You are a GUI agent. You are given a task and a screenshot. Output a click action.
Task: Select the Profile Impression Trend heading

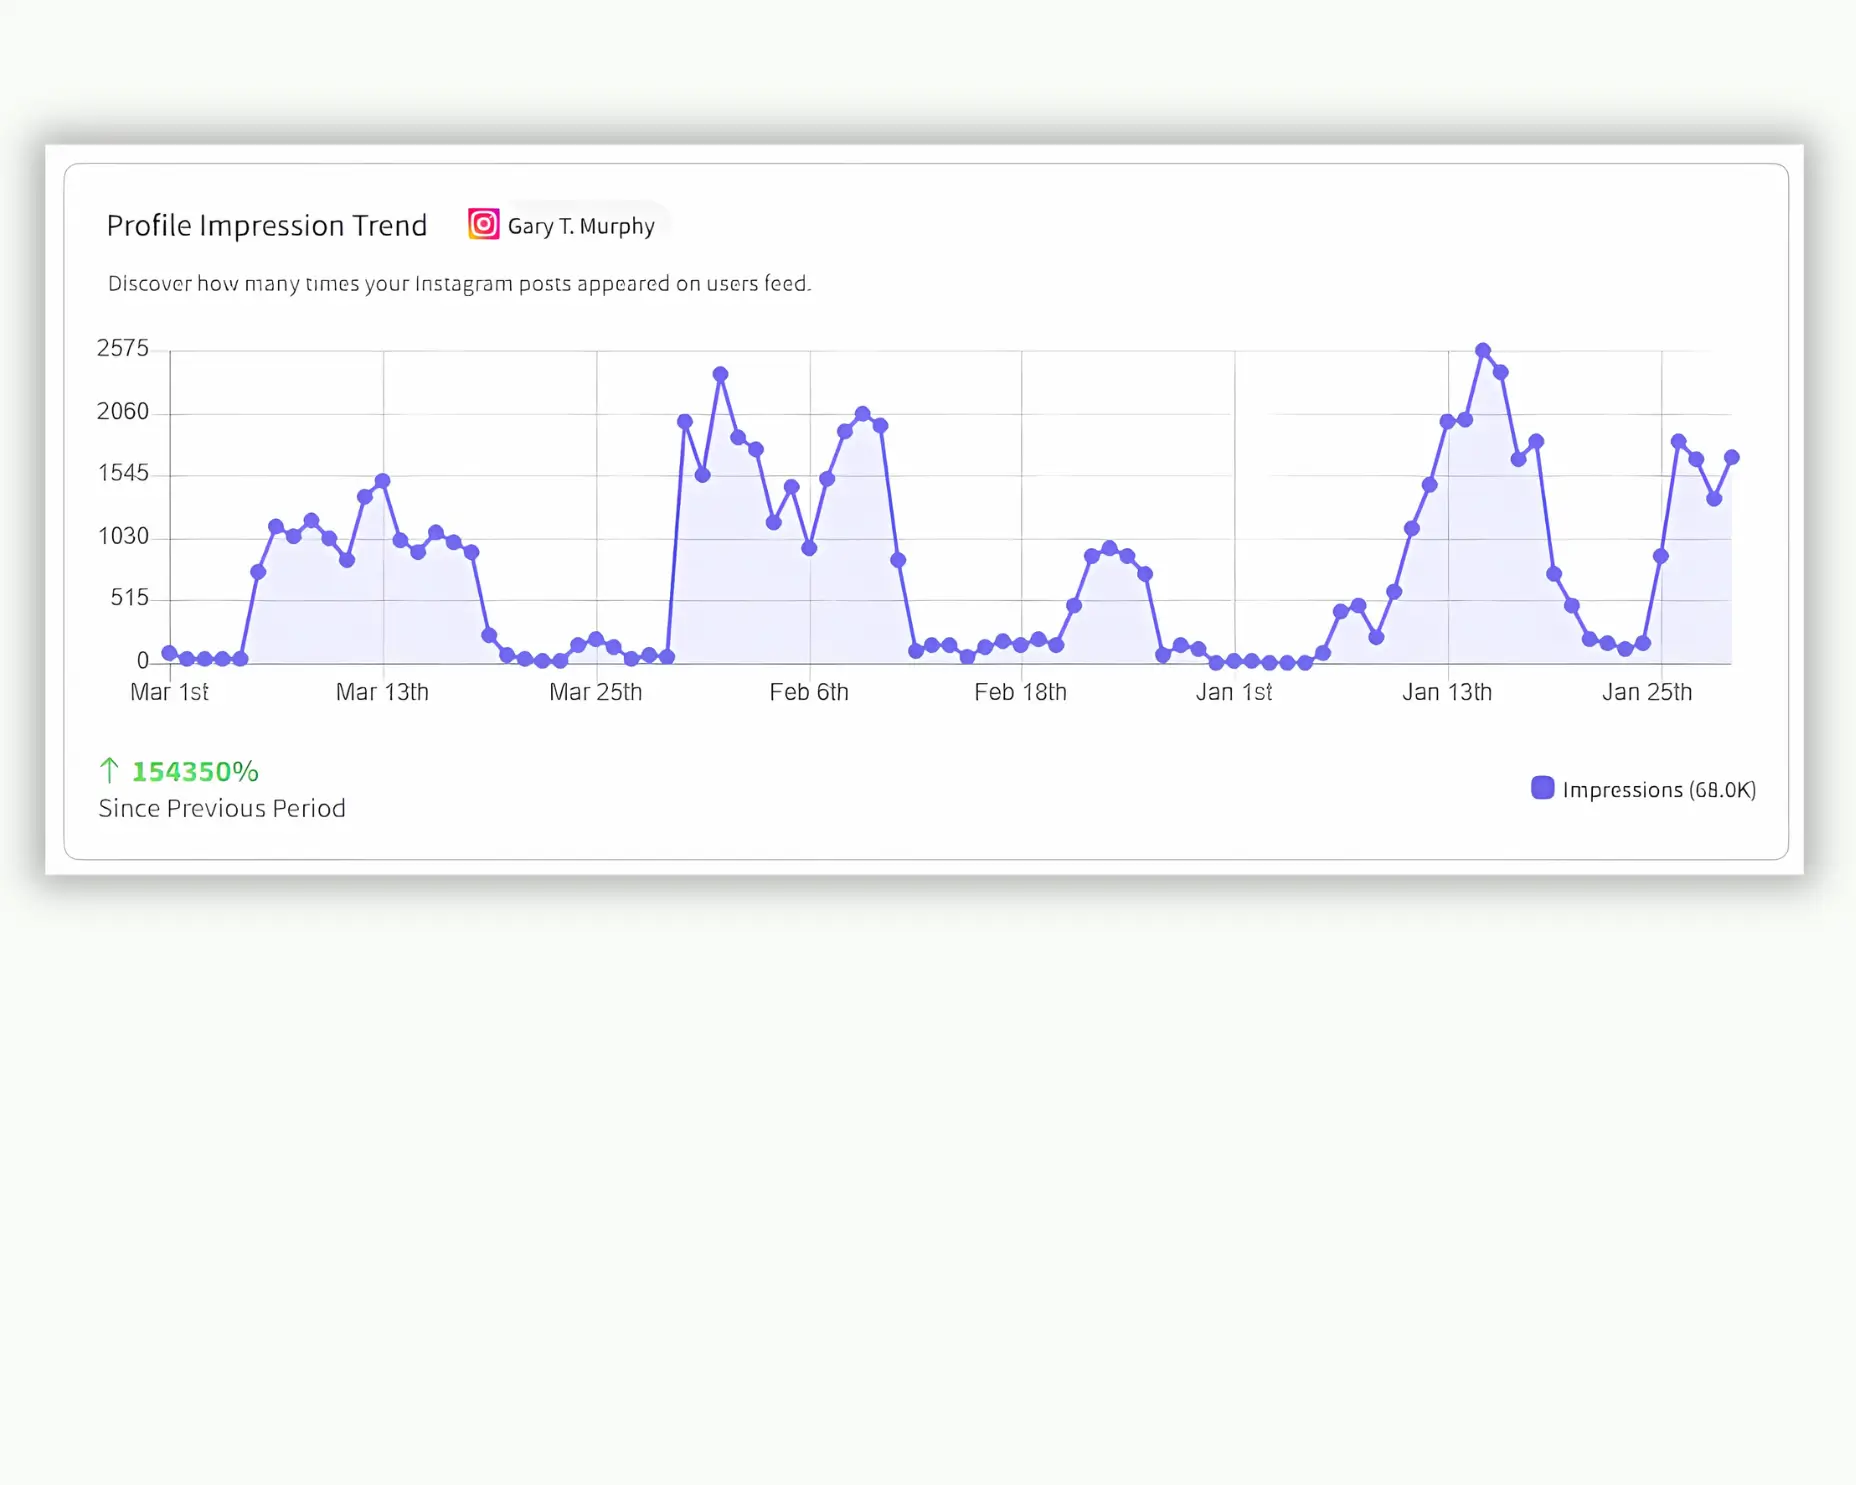point(266,224)
